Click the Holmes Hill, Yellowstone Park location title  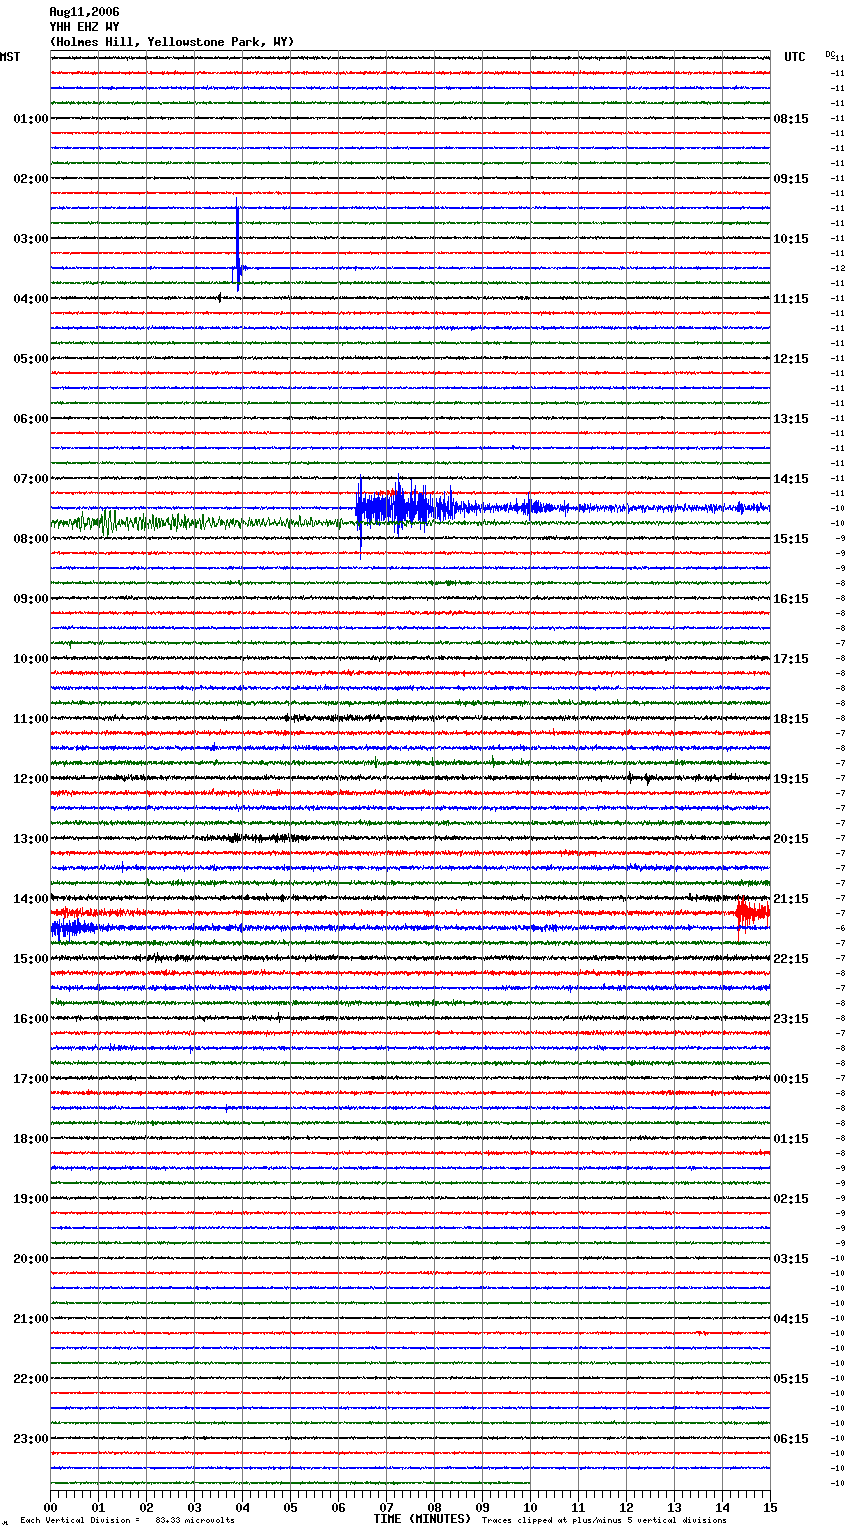coord(172,42)
